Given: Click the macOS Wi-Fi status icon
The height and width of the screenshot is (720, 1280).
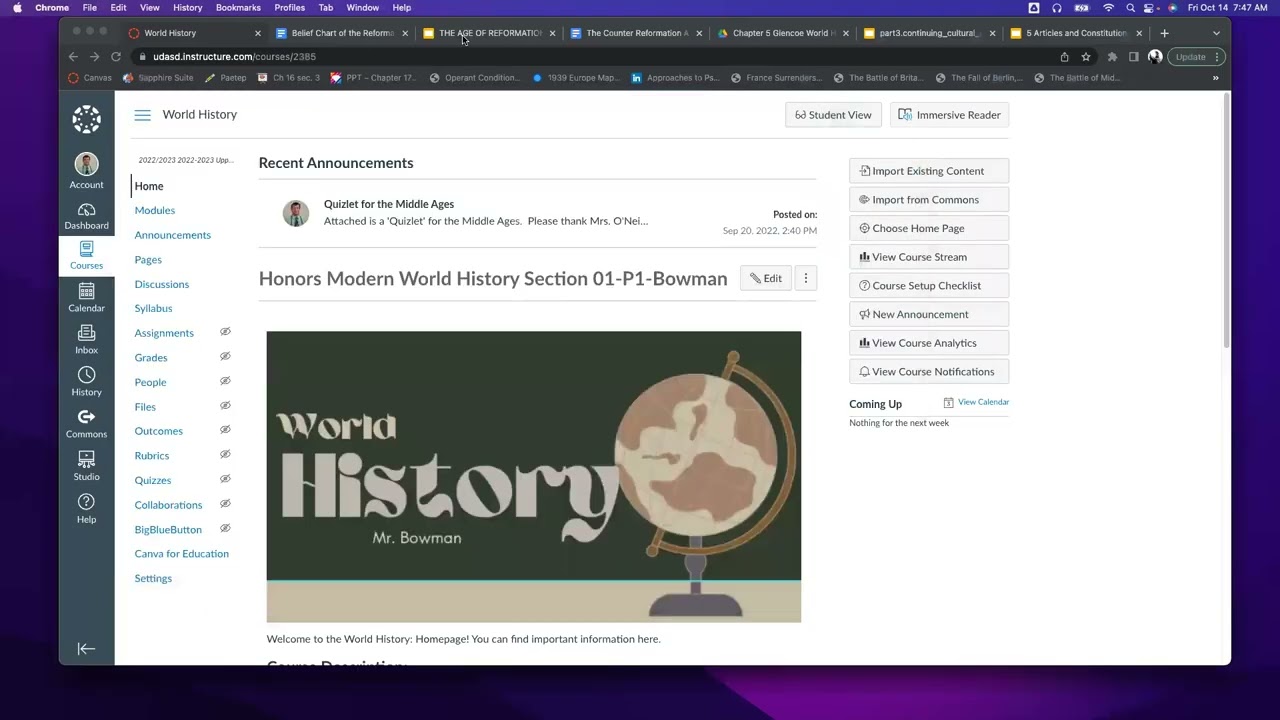Looking at the screenshot, I should [1108, 8].
